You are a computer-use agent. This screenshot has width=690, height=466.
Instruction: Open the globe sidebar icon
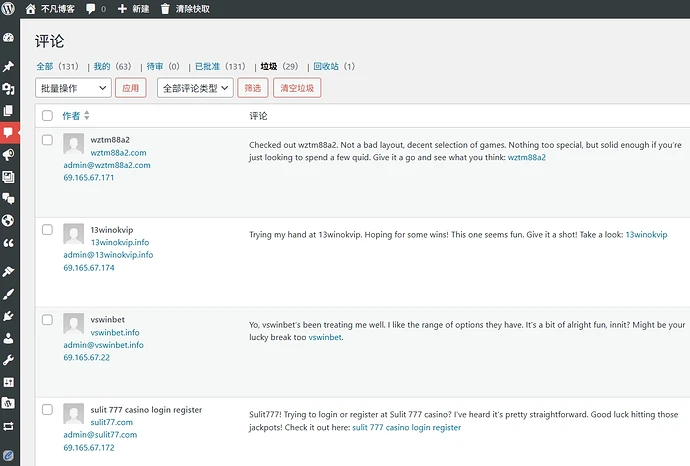click(x=8, y=220)
